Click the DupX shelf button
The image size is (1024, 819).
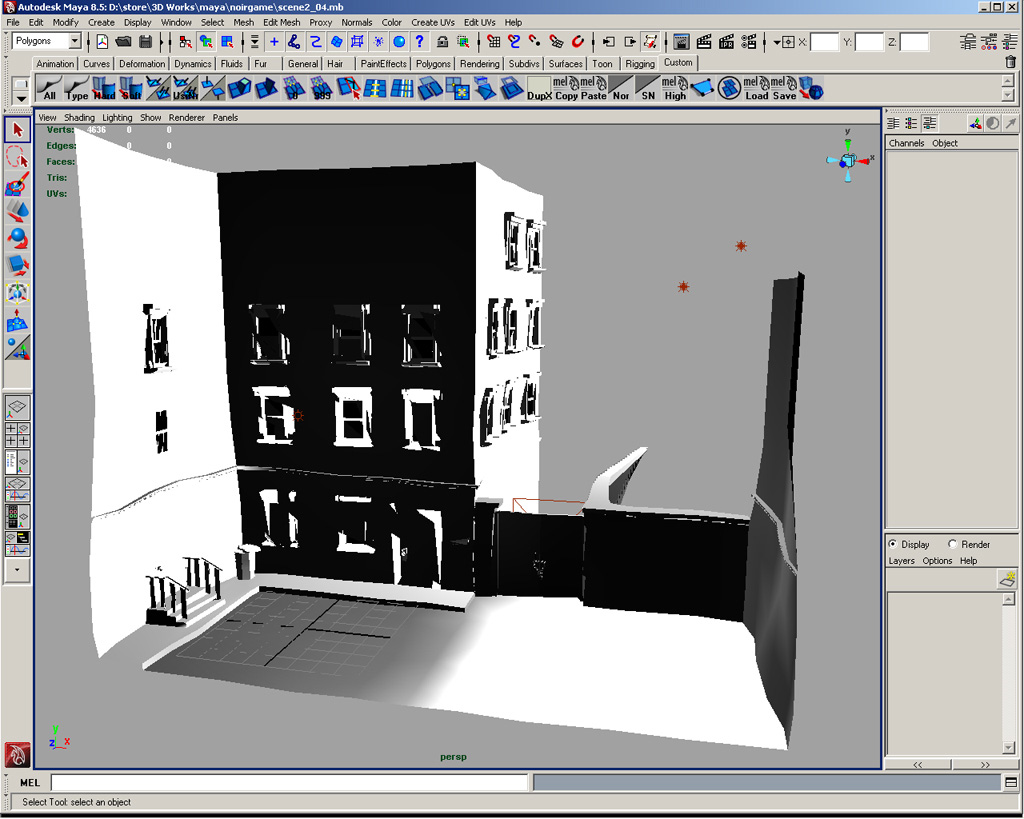click(539, 89)
